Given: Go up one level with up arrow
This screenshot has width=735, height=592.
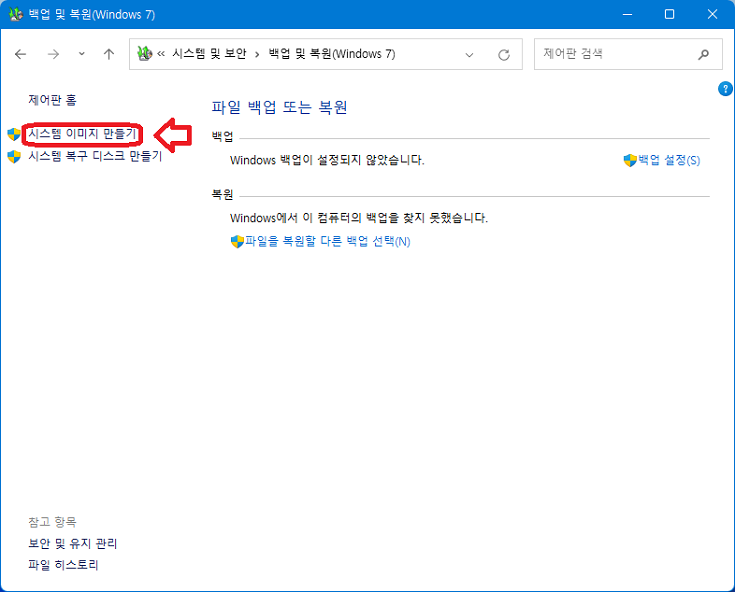Looking at the screenshot, I should pyautogui.click(x=109, y=54).
